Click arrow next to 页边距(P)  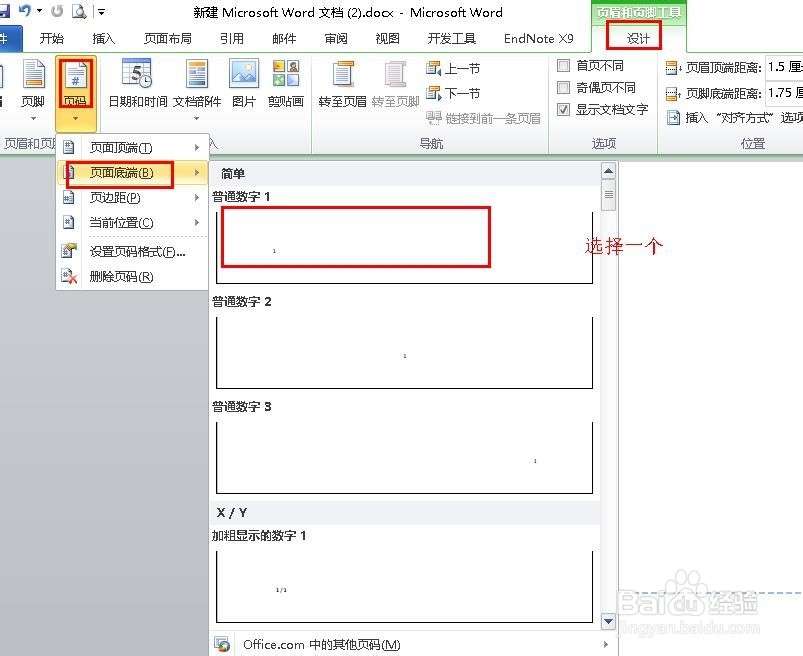pos(197,198)
